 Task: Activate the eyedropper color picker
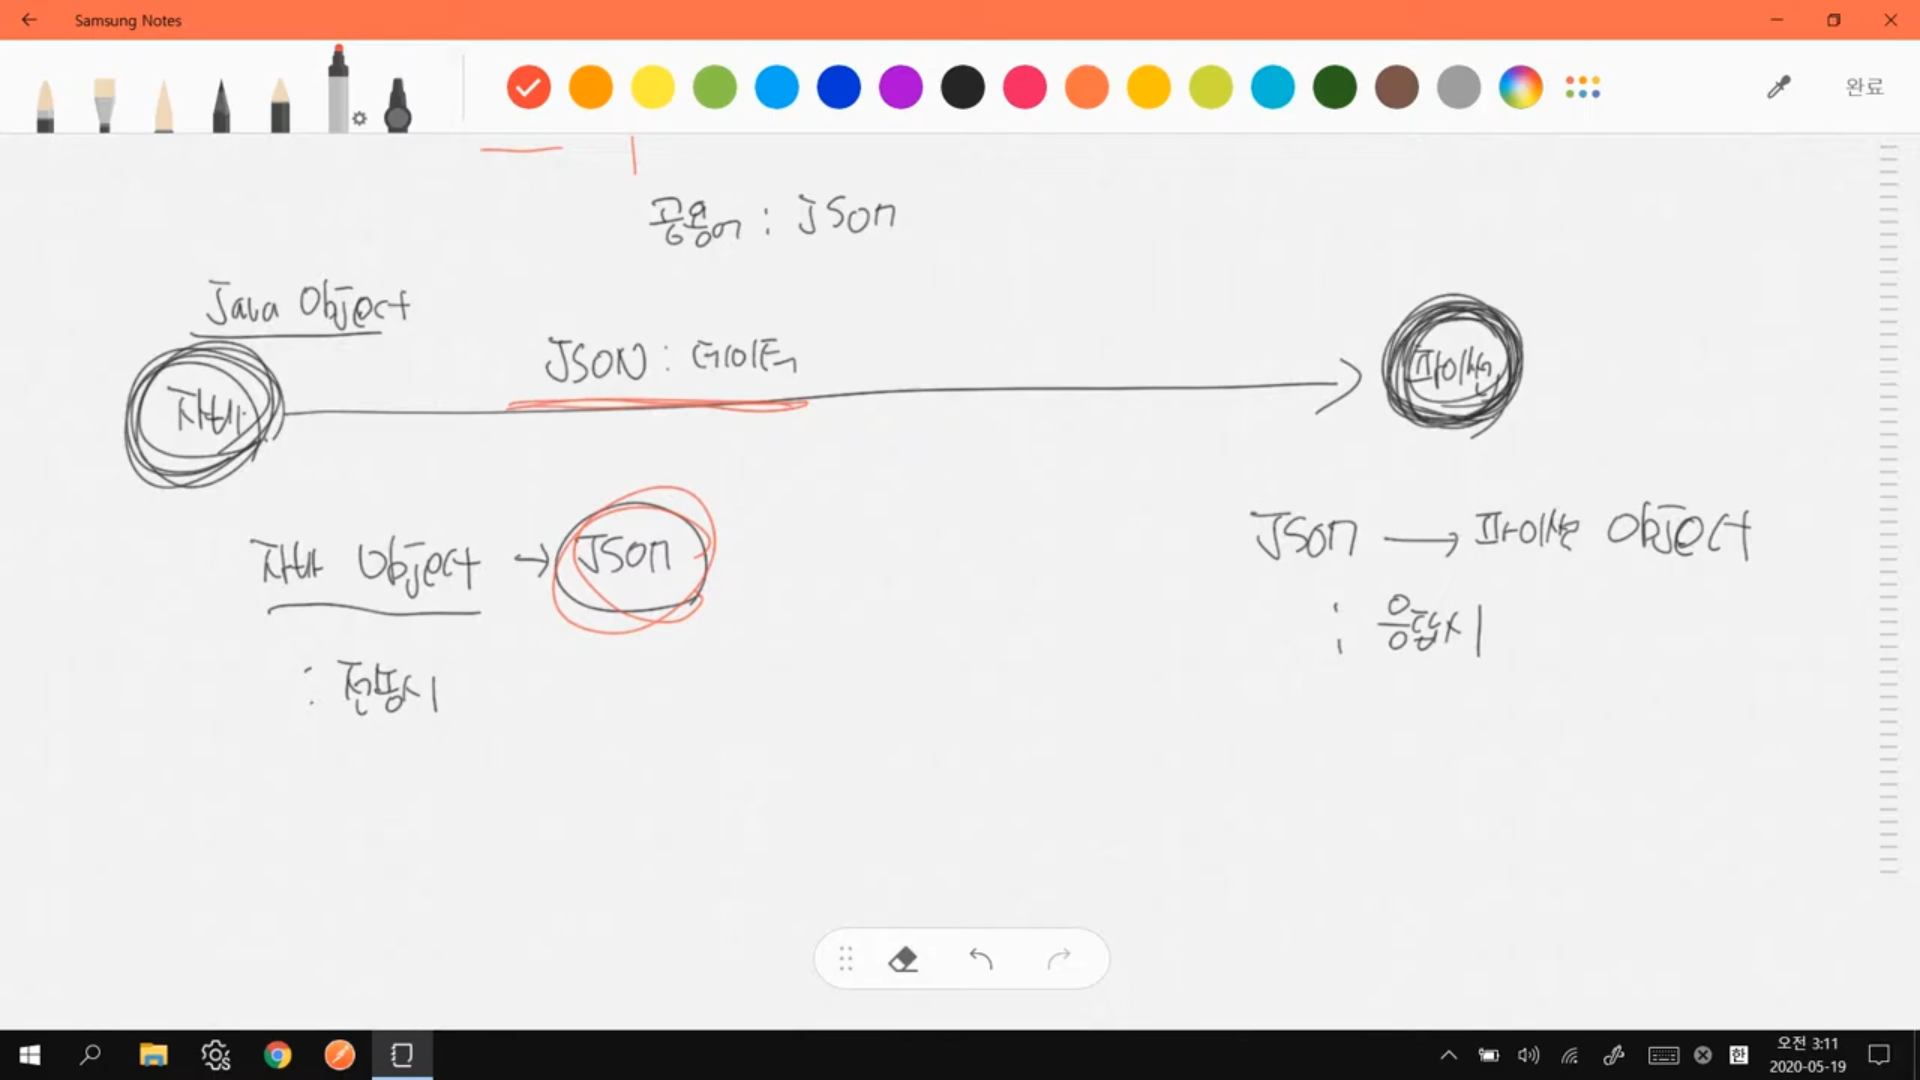pos(1778,88)
